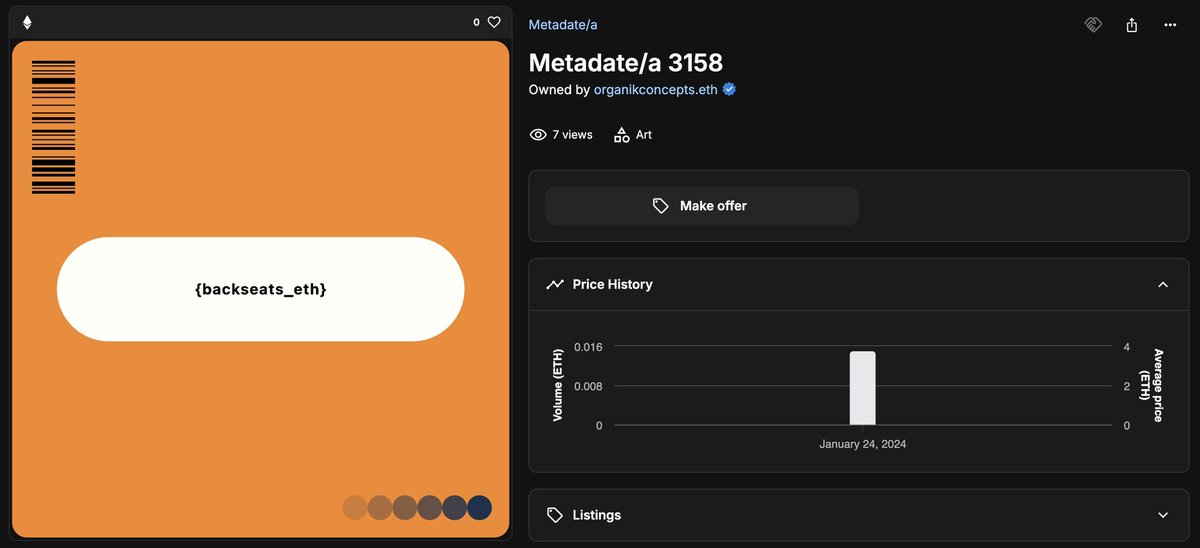Click the favorites count next to the heart
1200x548 pixels.
[x=476, y=22]
